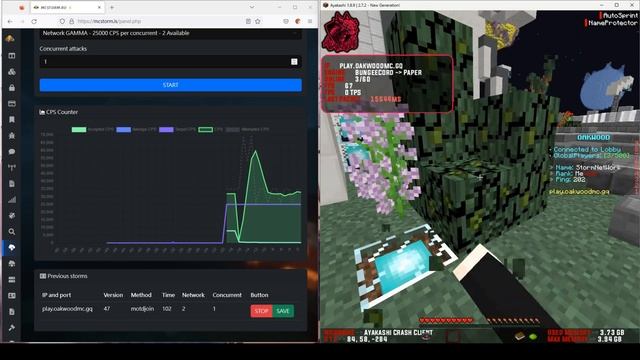Select the cubes icon in the sidebar
640x360 pixels.
tap(12, 72)
